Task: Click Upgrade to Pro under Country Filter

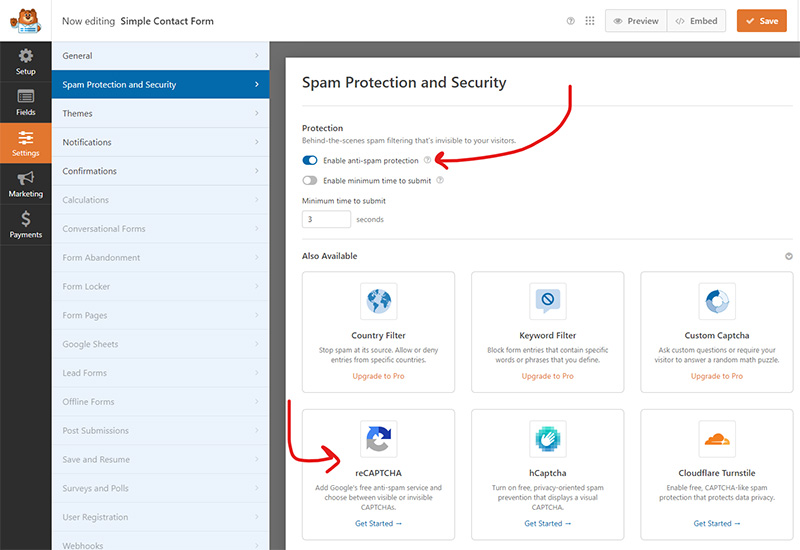Action: pyautogui.click(x=379, y=376)
